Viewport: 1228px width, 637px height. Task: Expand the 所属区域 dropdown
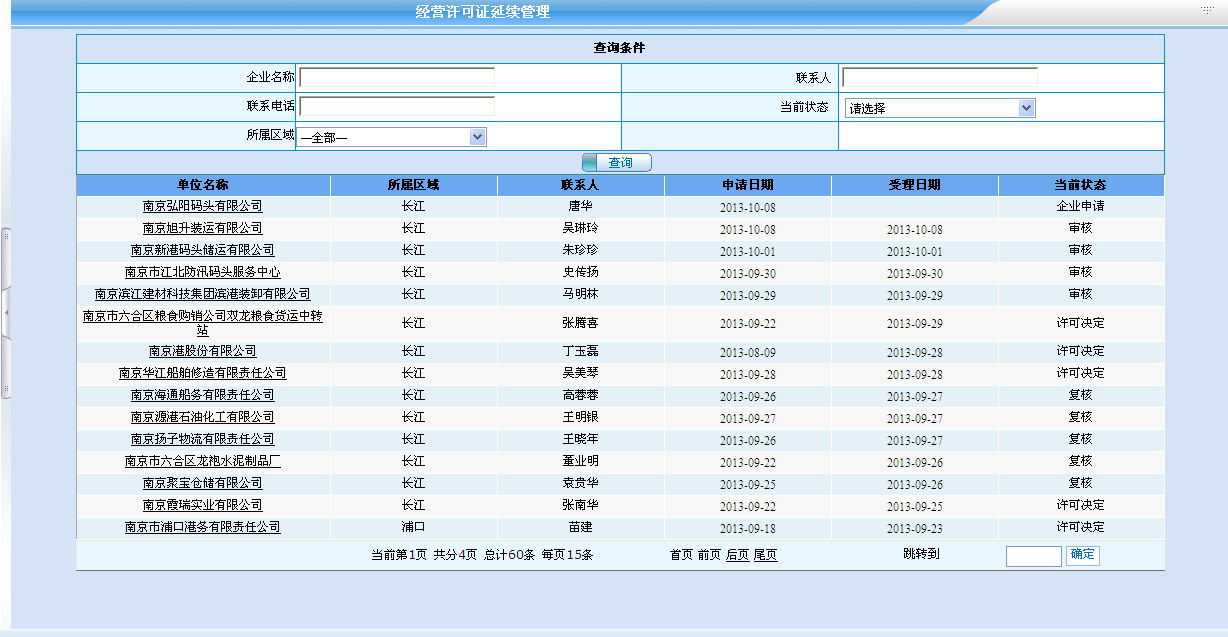[x=391, y=137]
